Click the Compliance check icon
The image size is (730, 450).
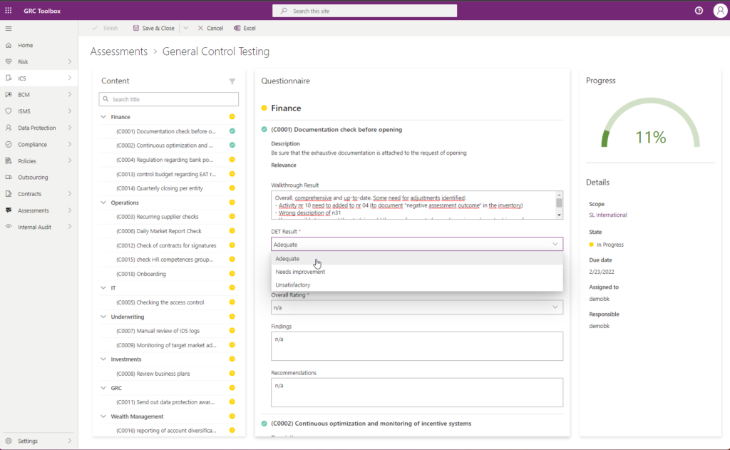(x=8, y=144)
